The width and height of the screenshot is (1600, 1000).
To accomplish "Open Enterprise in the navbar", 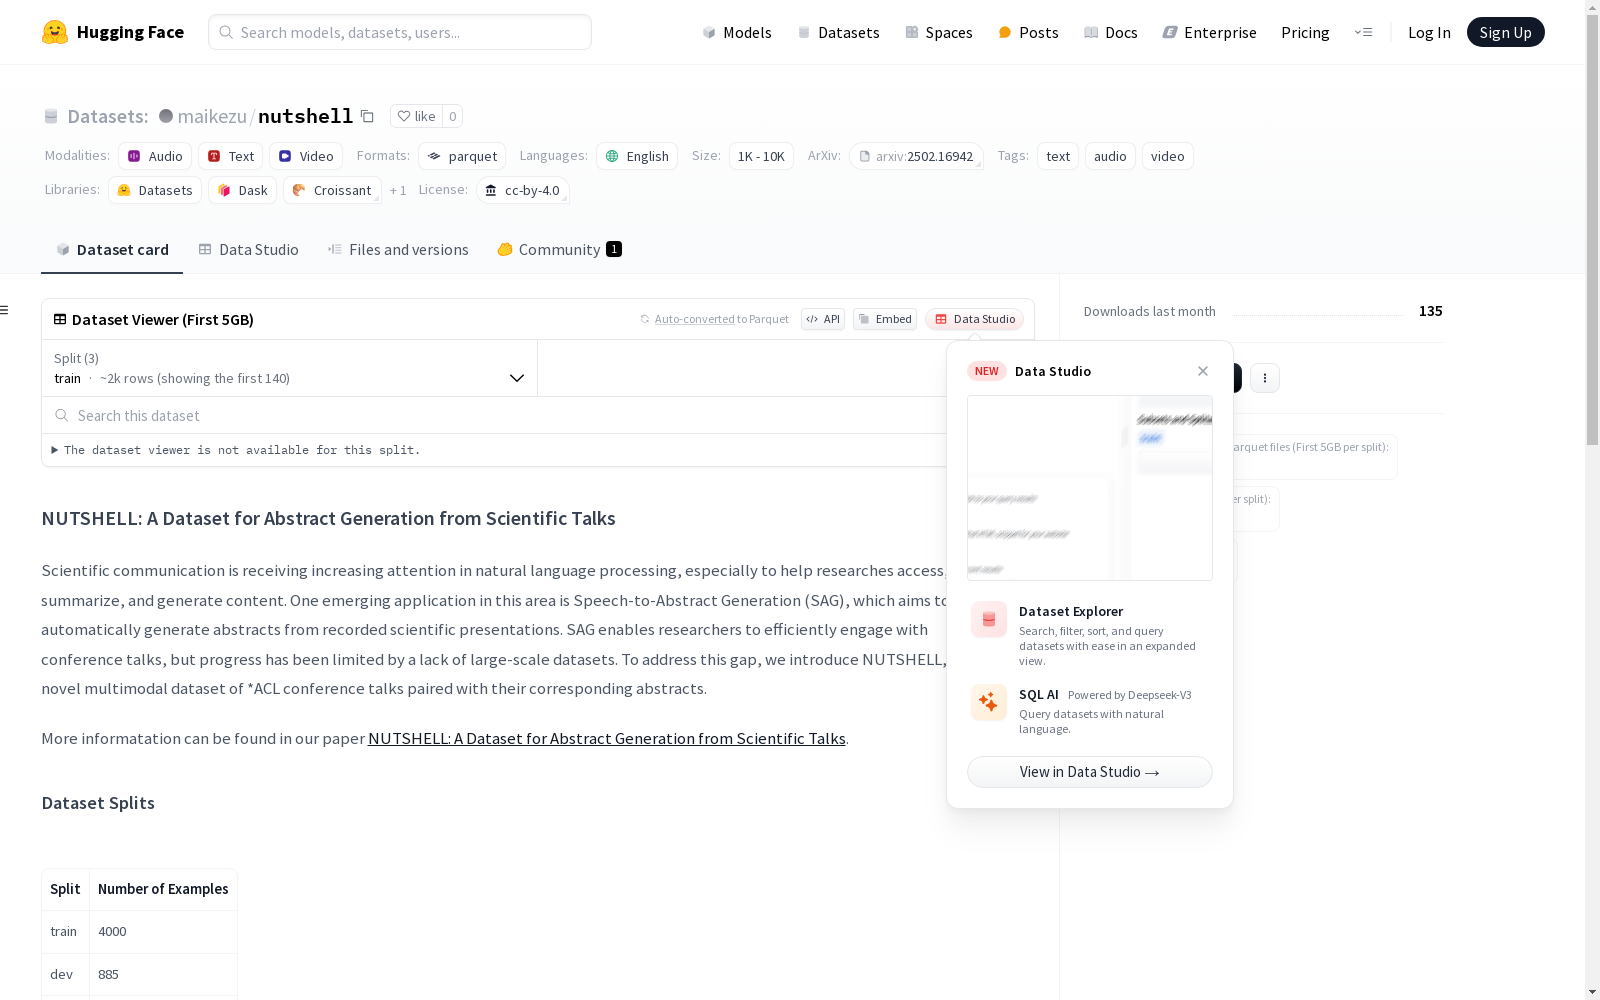I will (1210, 32).
